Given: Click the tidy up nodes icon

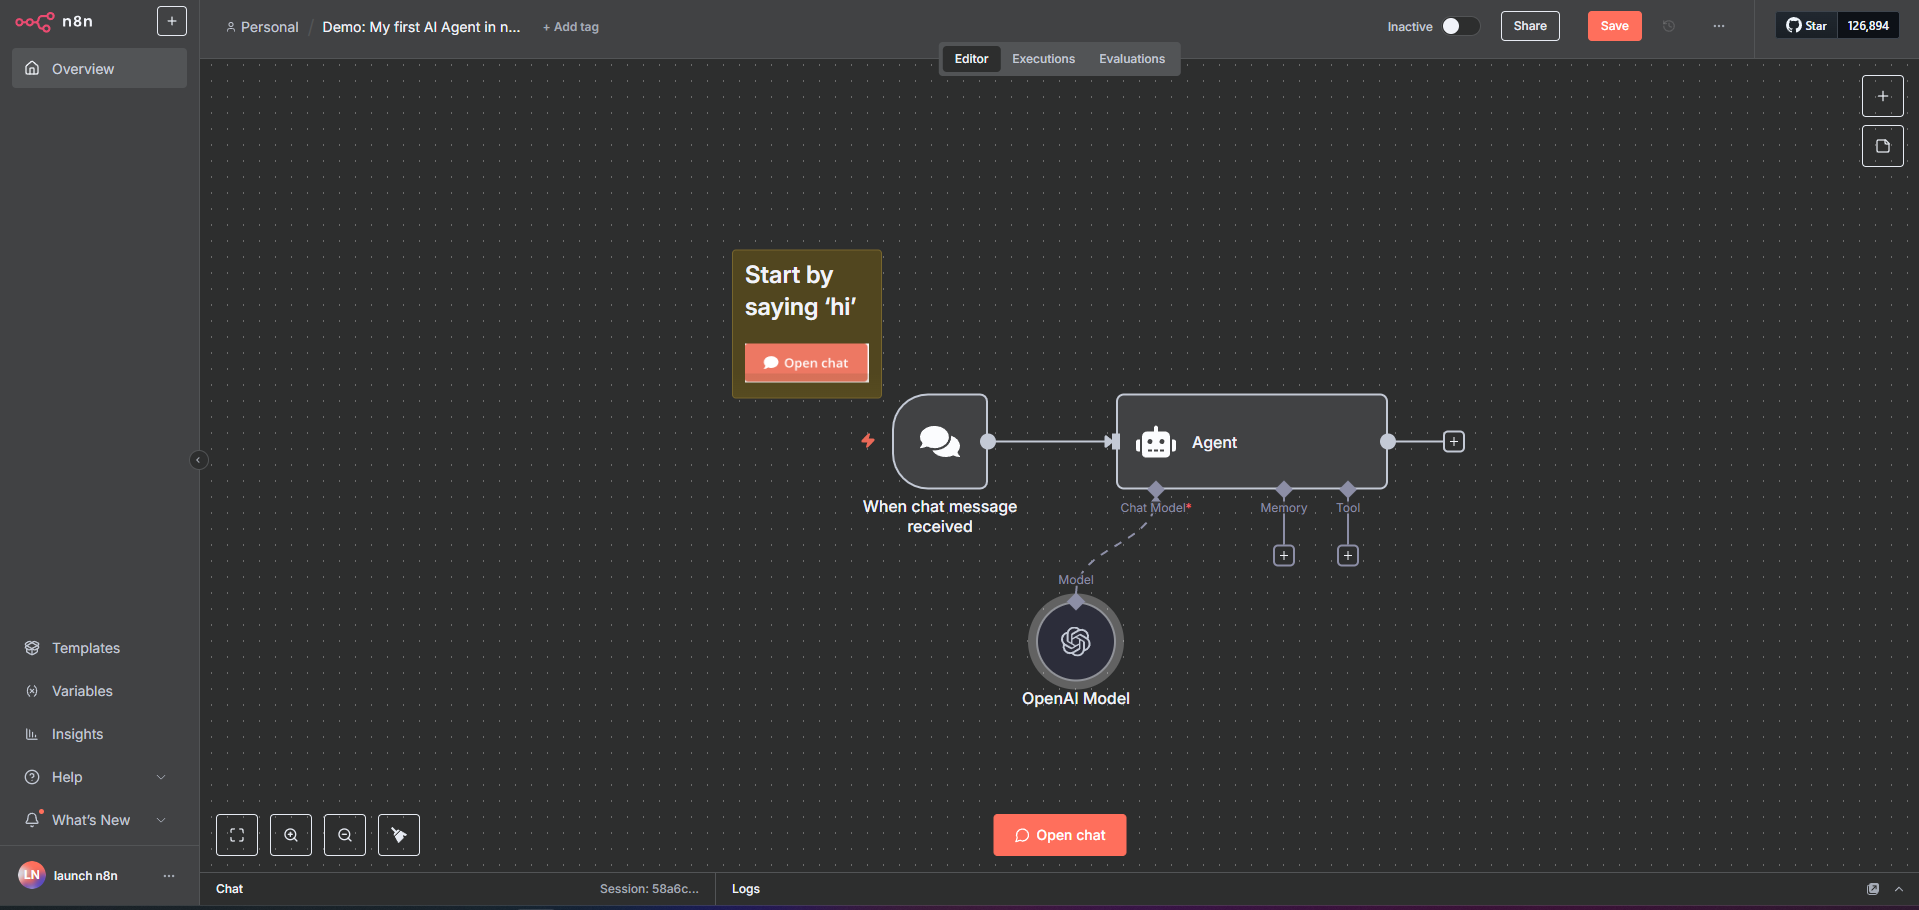Looking at the screenshot, I should (x=399, y=835).
